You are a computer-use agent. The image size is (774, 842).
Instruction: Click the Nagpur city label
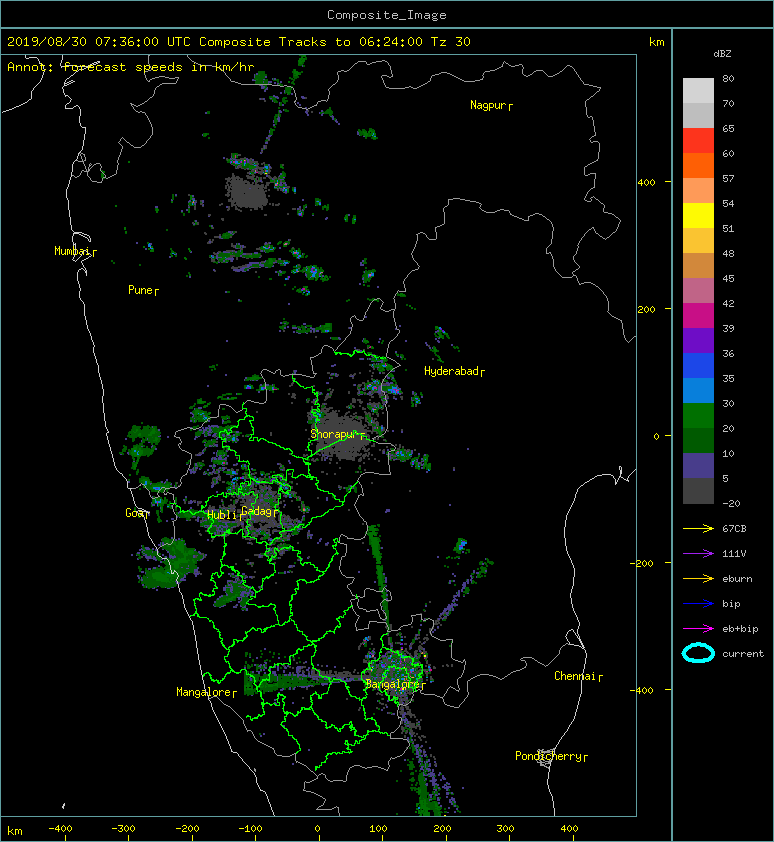pos(491,105)
